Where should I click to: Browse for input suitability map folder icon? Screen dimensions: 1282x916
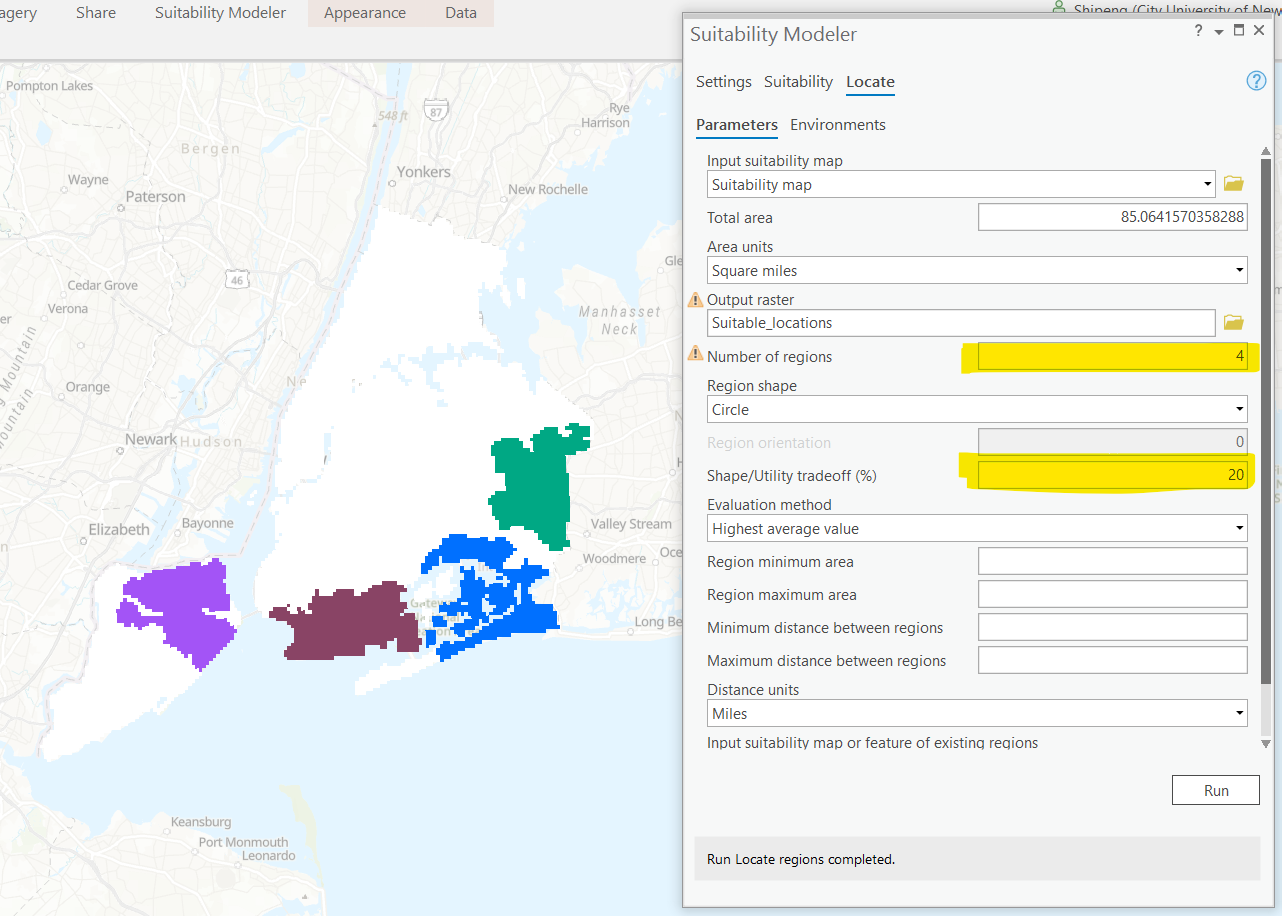tap(1233, 184)
